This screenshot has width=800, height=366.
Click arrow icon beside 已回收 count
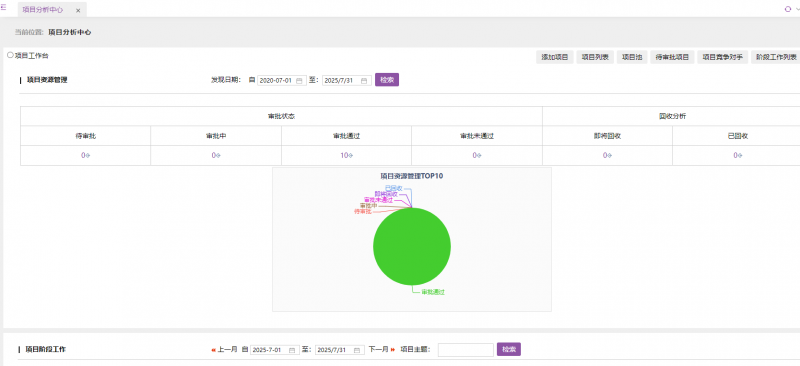click(x=740, y=156)
